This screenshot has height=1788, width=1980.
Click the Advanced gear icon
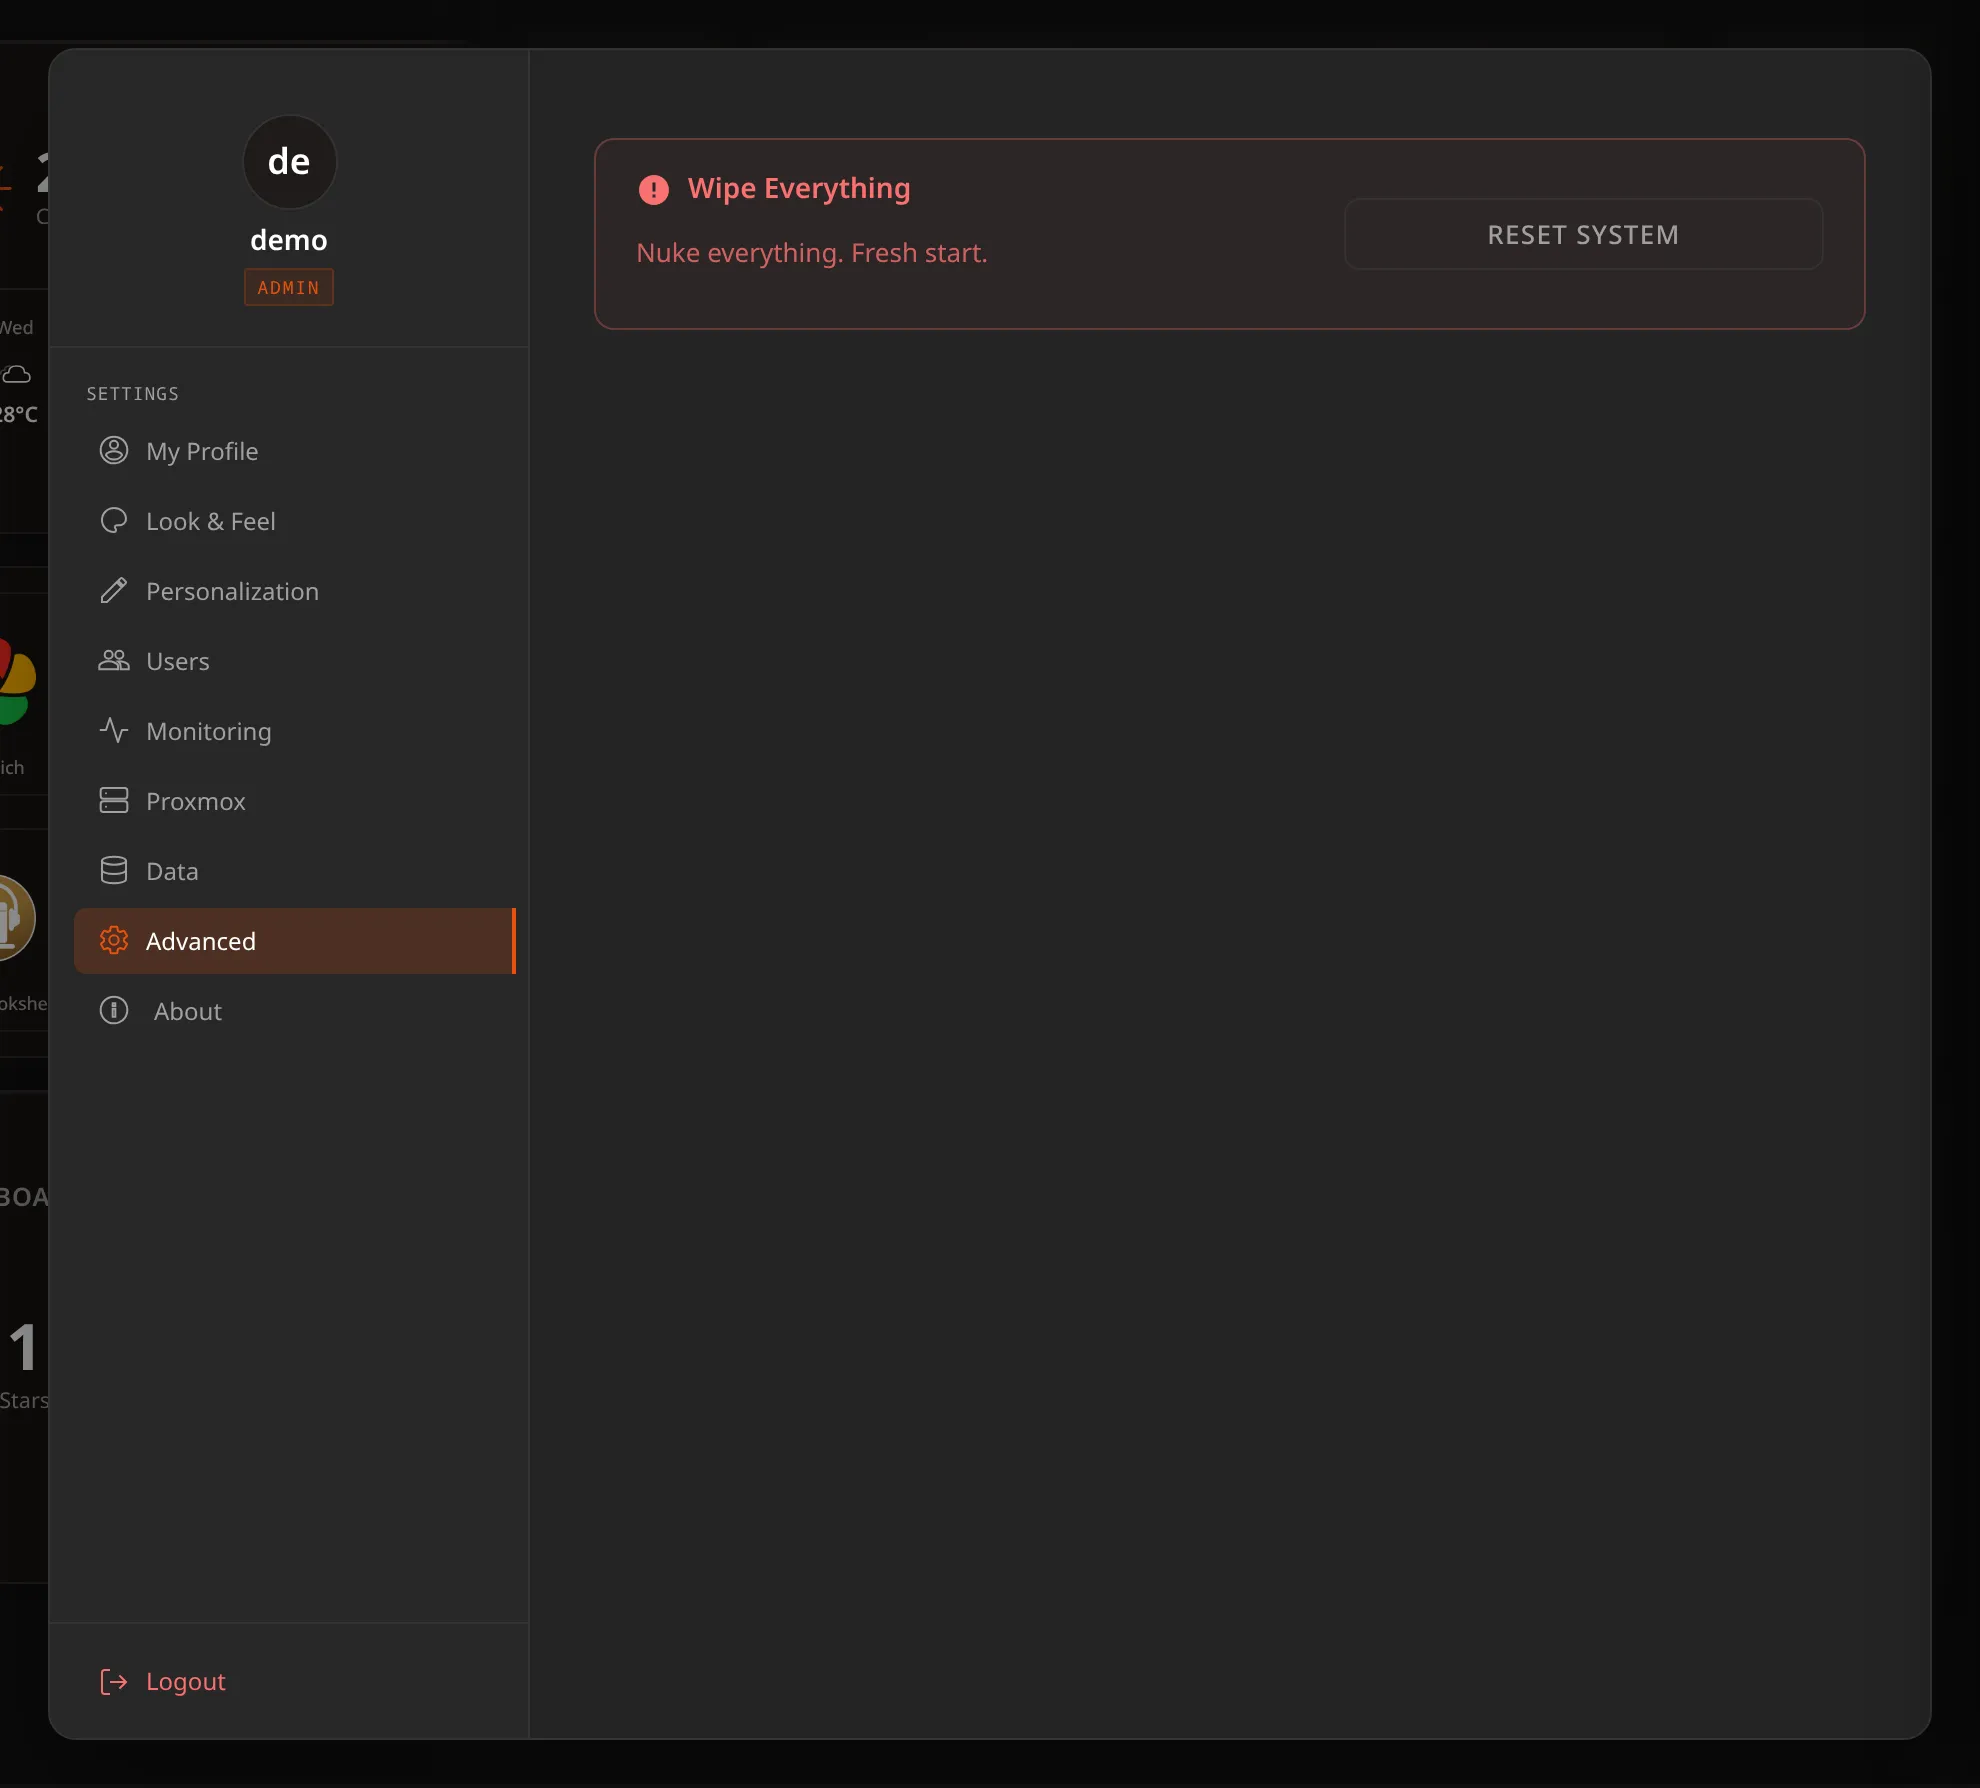pyautogui.click(x=114, y=941)
